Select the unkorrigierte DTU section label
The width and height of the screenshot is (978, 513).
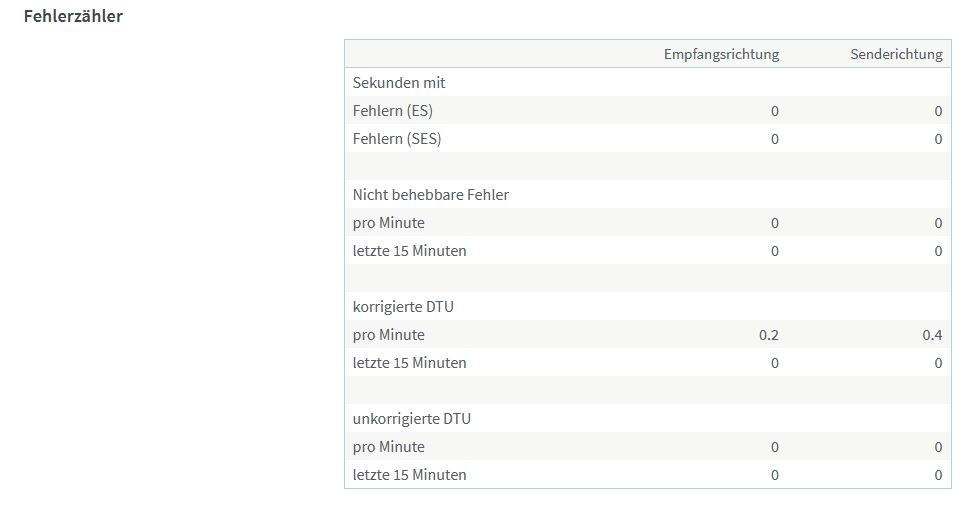412,419
